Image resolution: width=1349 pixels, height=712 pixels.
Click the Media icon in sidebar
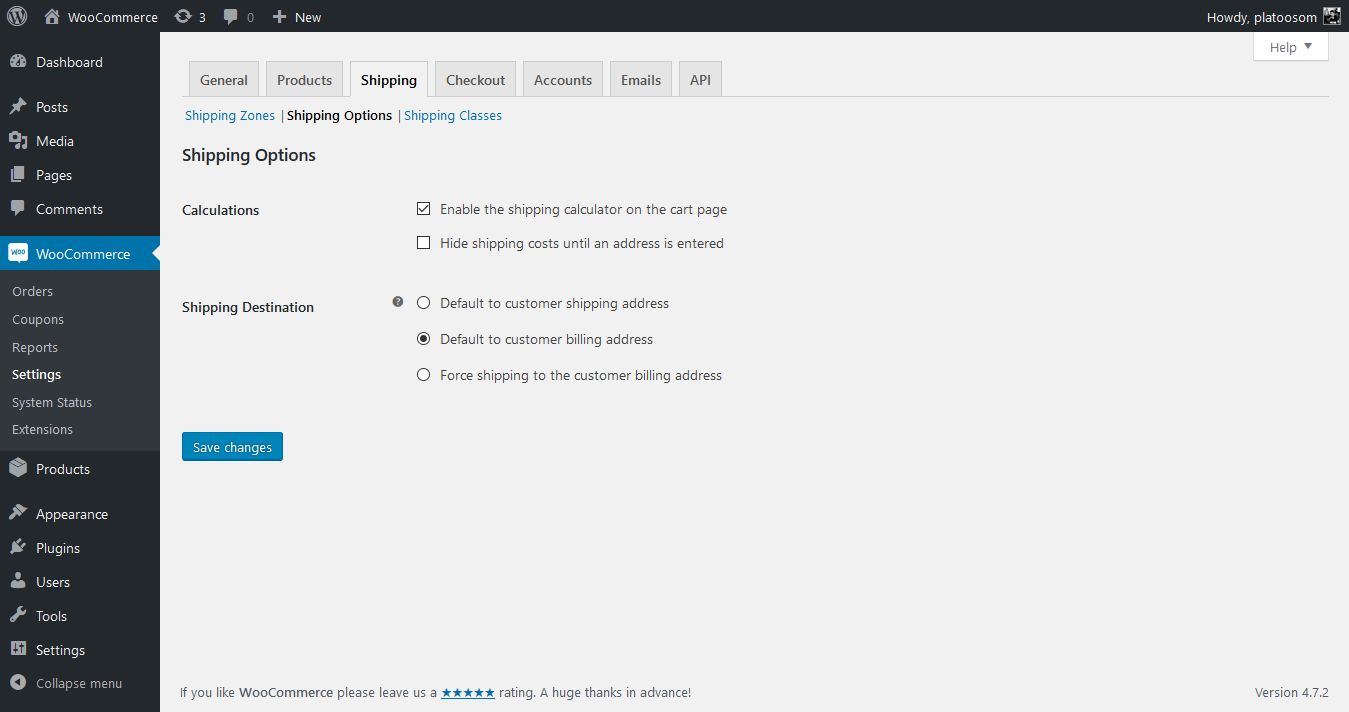(18, 141)
